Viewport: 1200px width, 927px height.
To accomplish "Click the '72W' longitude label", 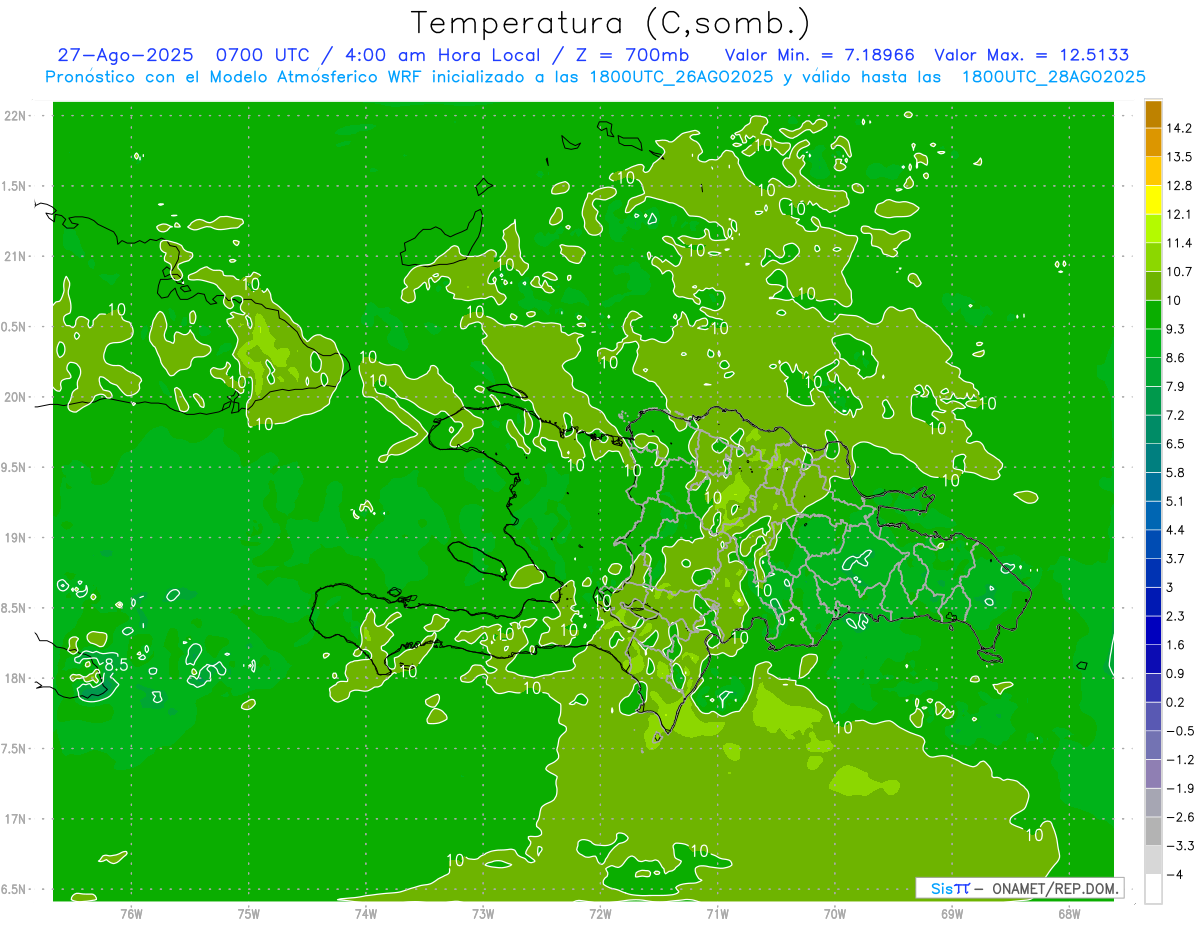I will (600, 914).
